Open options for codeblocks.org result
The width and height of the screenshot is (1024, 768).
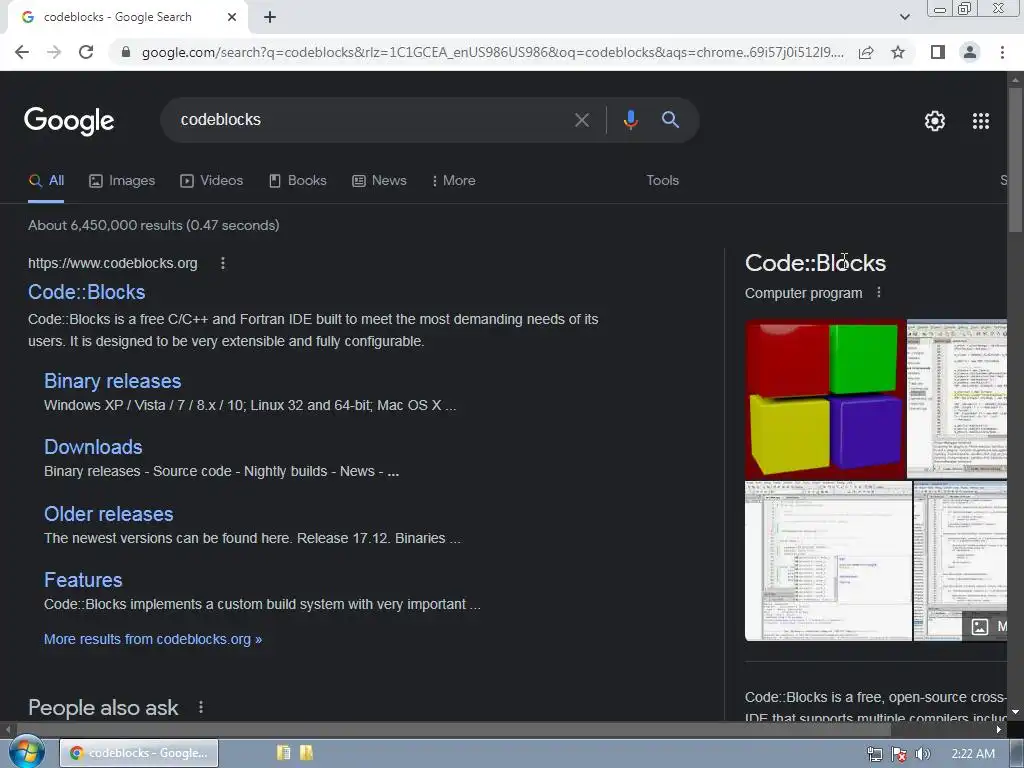(223, 263)
